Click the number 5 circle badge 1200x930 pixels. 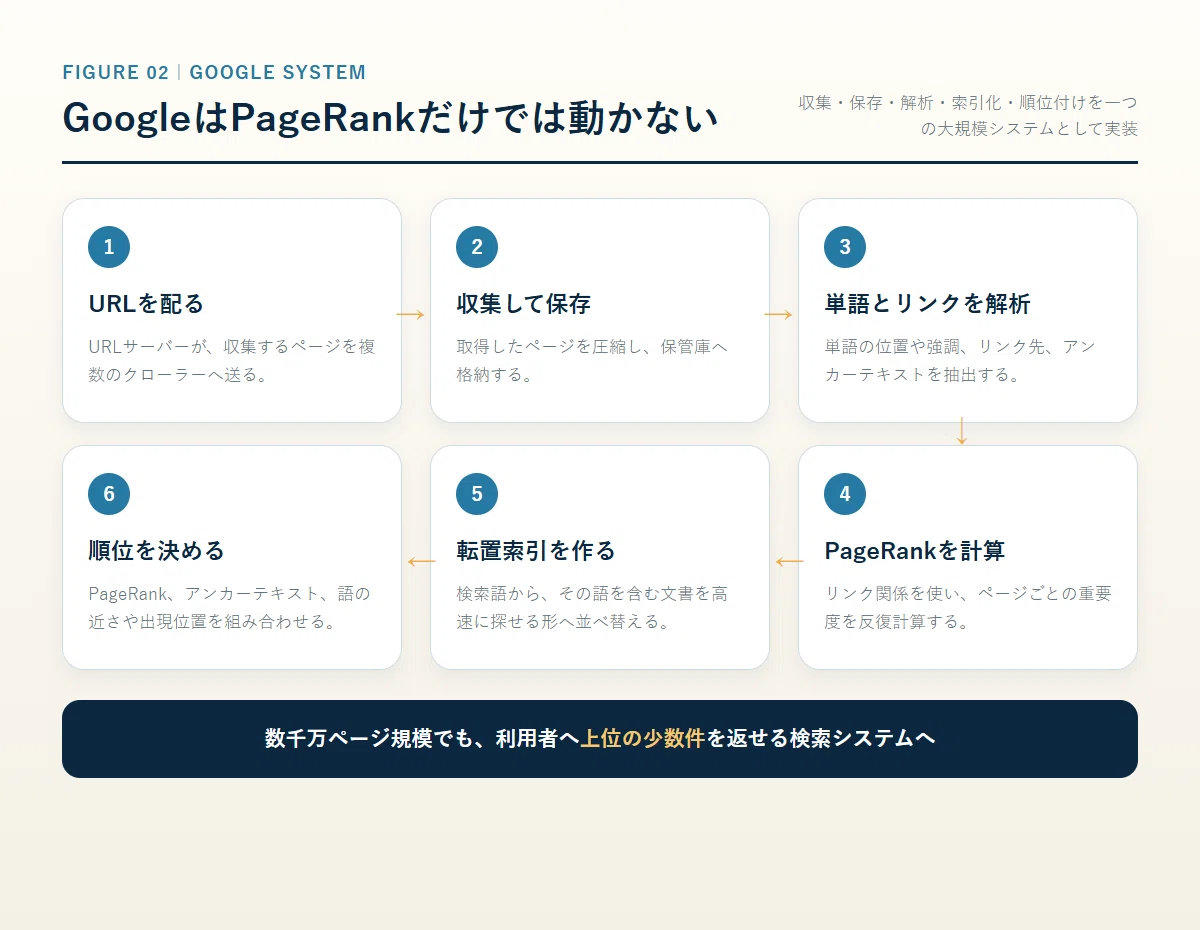tap(477, 494)
